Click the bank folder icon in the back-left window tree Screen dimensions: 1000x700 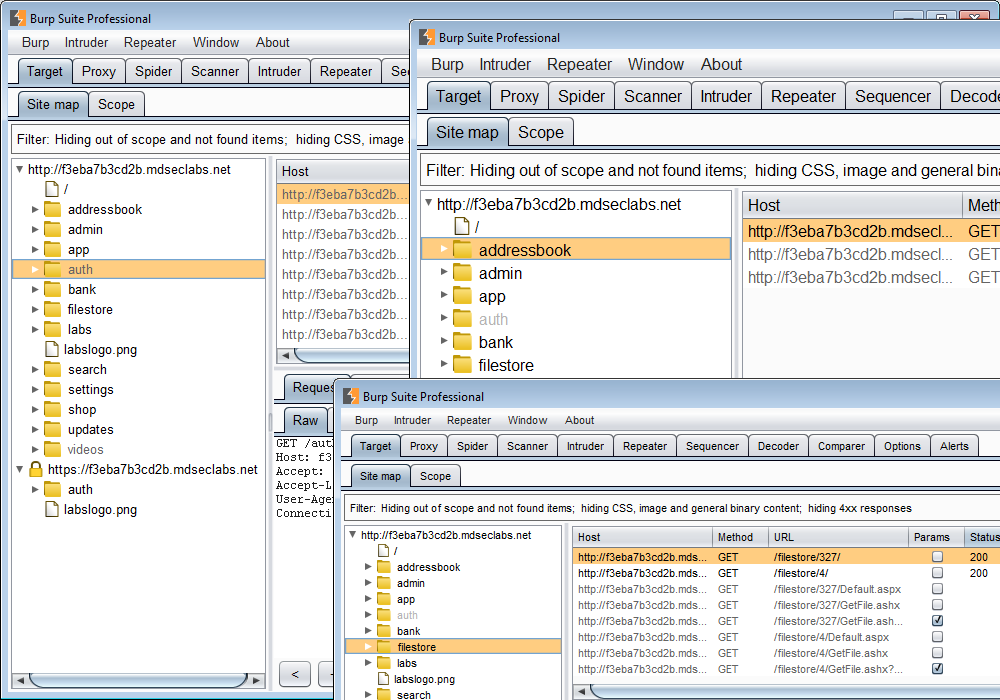52,289
